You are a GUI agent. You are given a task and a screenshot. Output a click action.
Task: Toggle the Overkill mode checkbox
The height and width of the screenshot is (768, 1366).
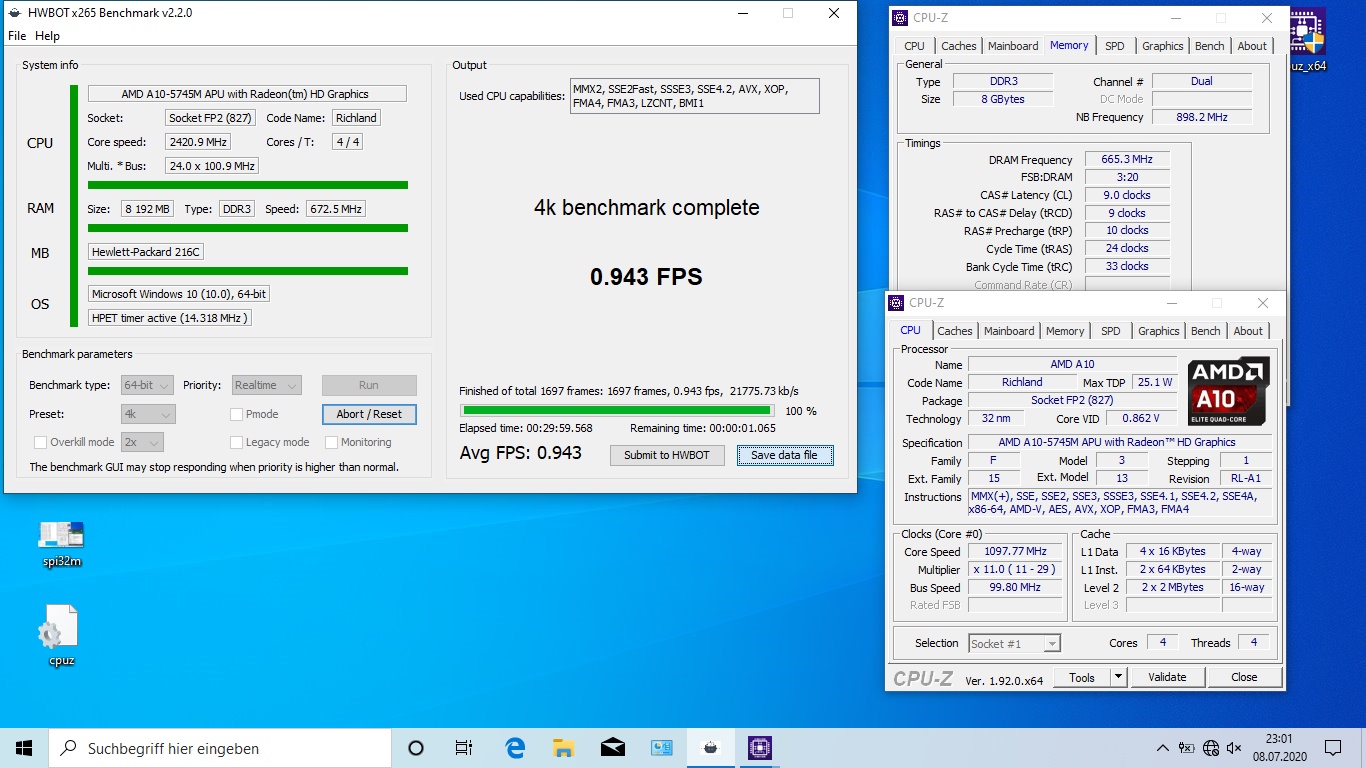(x=41, y=442)
